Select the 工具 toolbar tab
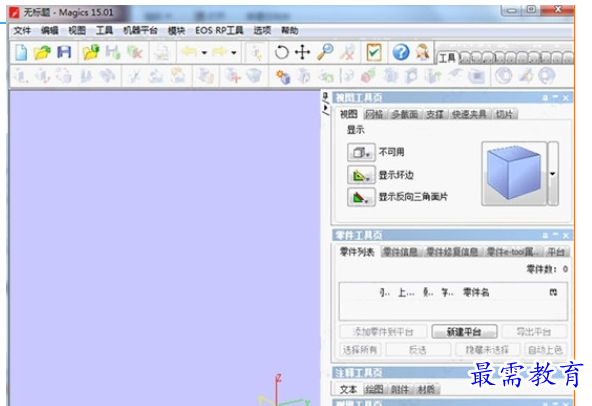 [x=447, y=58]
